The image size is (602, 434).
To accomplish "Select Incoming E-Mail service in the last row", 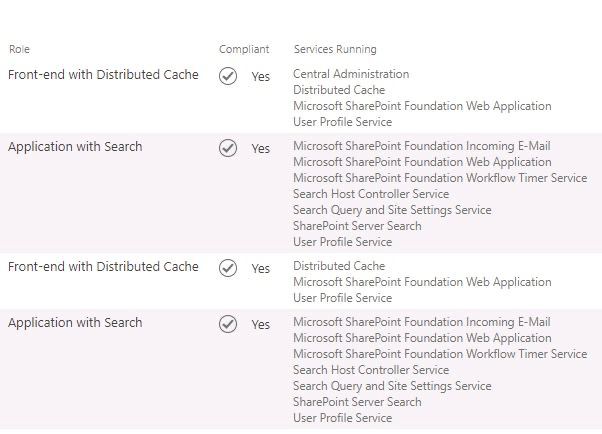I will point(422,322).
